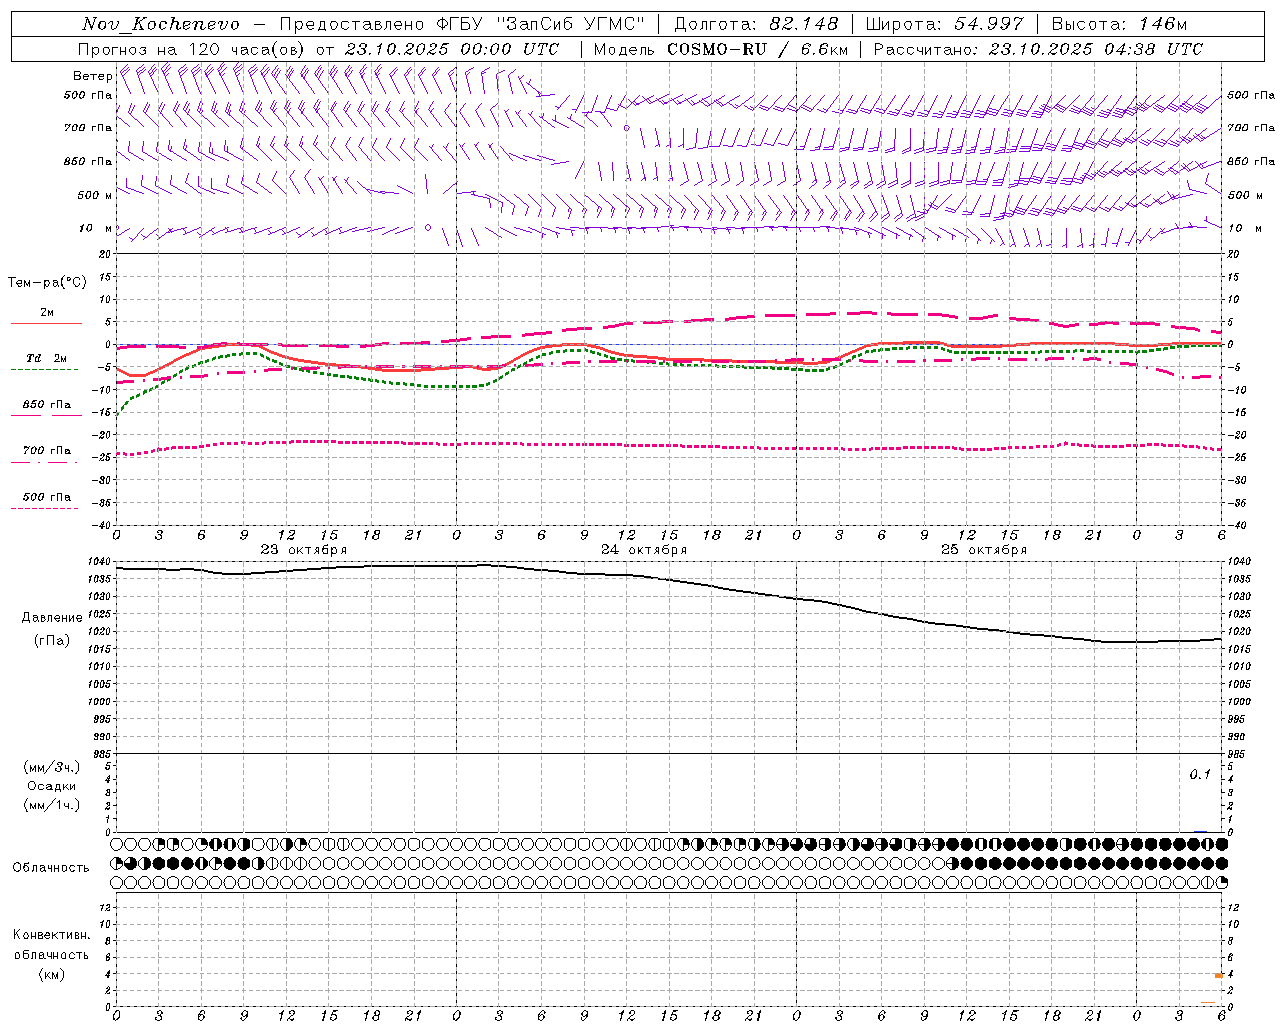Screen dimensions: 1280x1024
Task: Click the 'Предоставлено ФГБУ "ЗапСиб УГМС"' provider text
Action: pos(462,24)
